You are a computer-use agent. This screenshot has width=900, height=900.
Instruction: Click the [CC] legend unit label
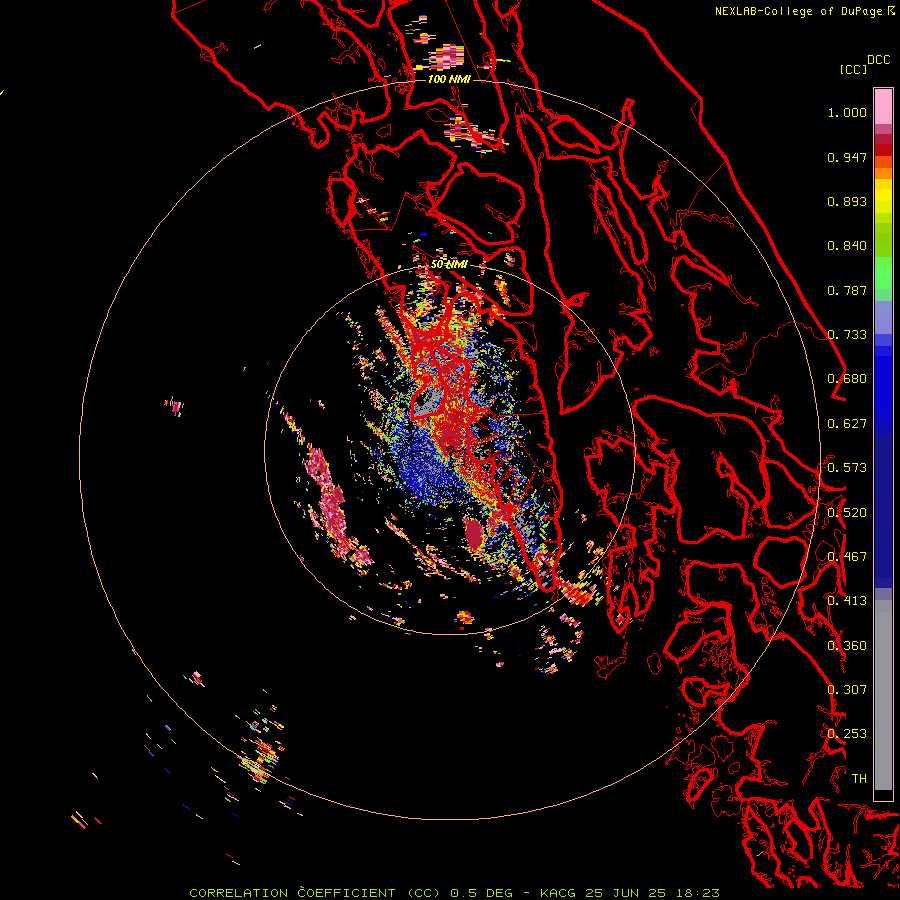[x=854, y=69]
